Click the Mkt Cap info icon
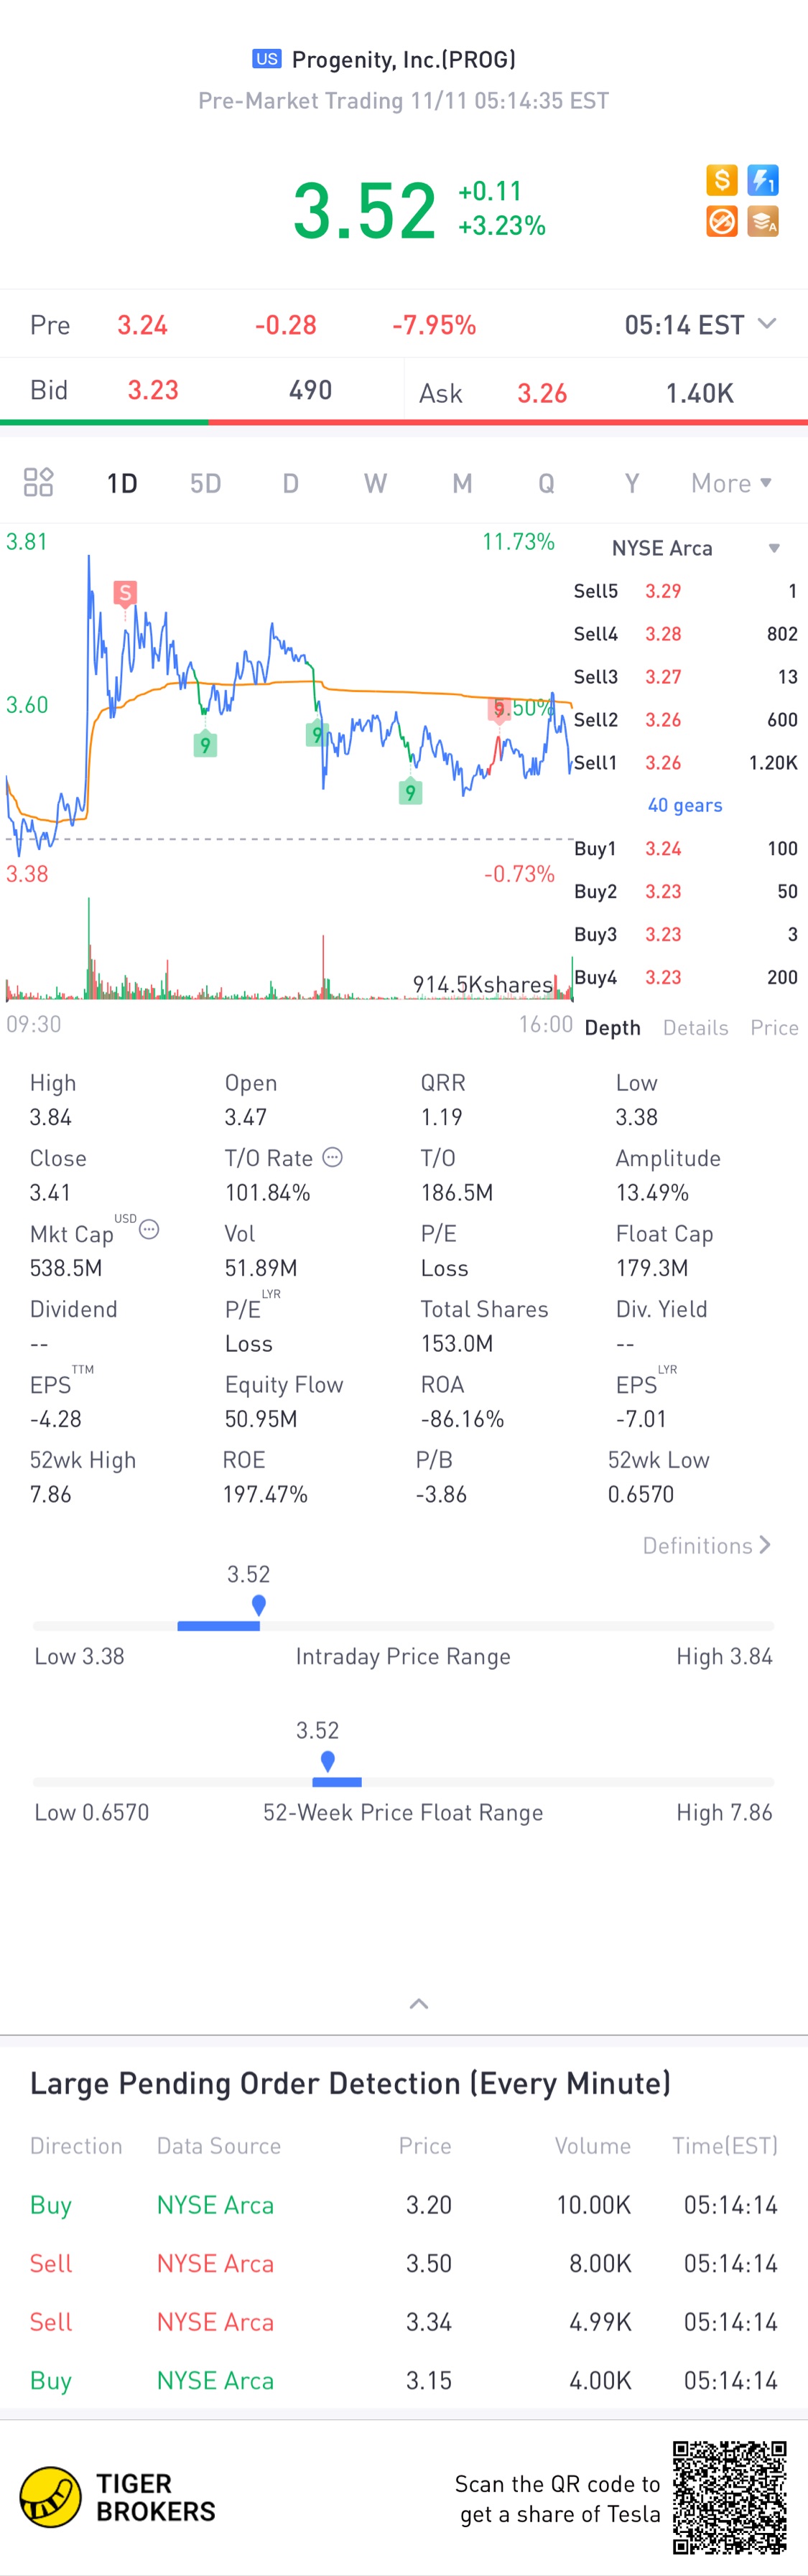Image resolution: width=808 pixels, height=2576 pixels. point(149,1230)
